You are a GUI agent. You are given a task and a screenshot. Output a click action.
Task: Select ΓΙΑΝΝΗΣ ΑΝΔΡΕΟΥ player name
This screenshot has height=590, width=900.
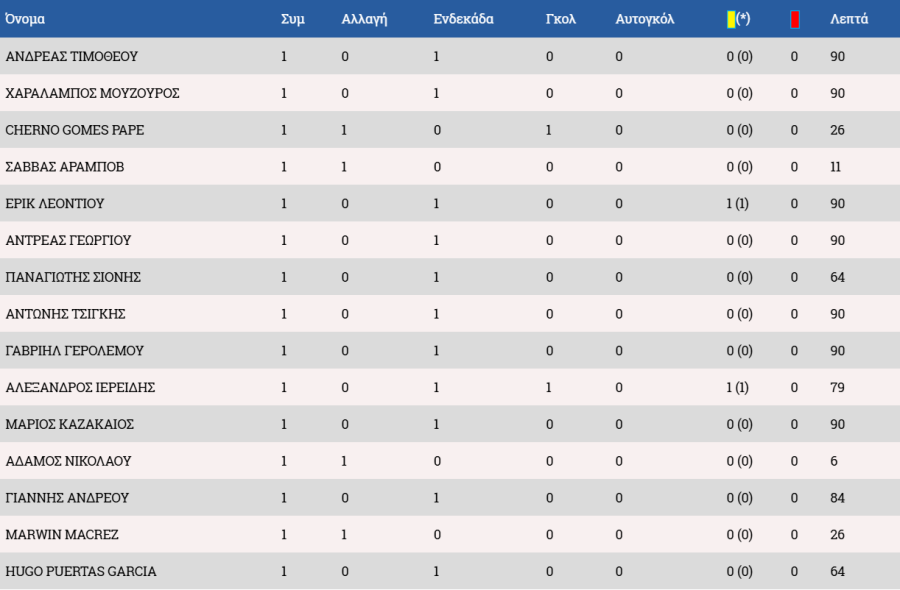(x=67, y=498)
